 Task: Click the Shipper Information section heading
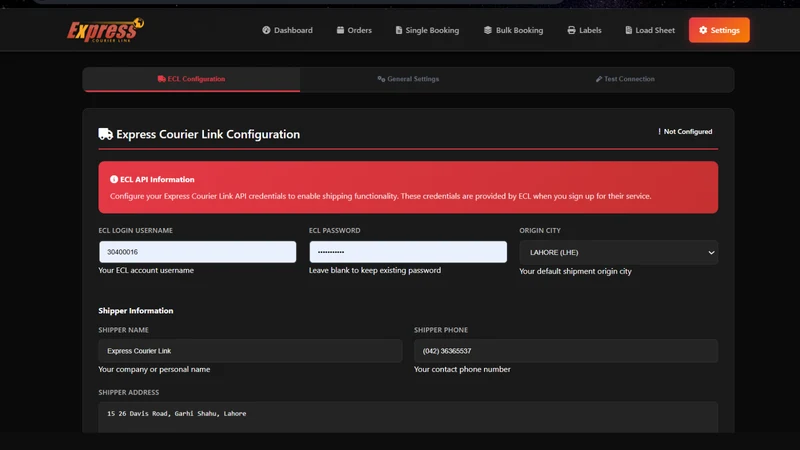136,311
